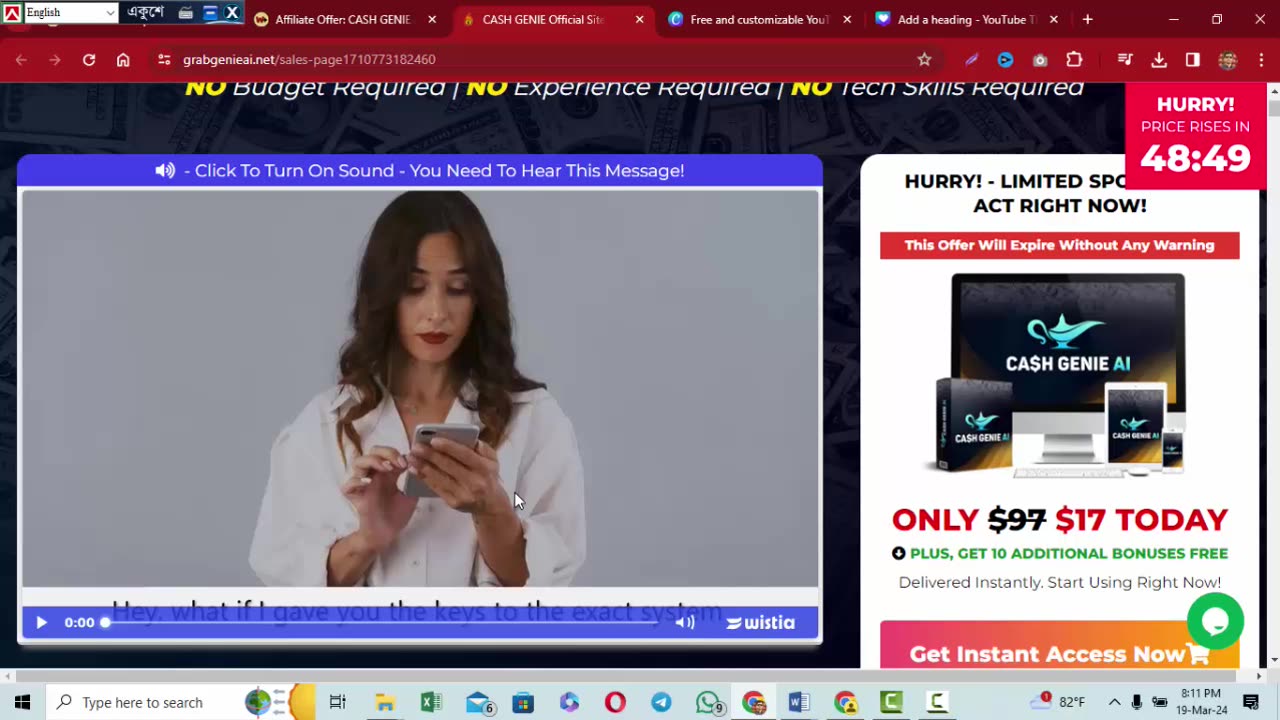This screenshot has height=720, width=1280.
Task: Open the Extensions puzzle menu
Action: 1074,60
